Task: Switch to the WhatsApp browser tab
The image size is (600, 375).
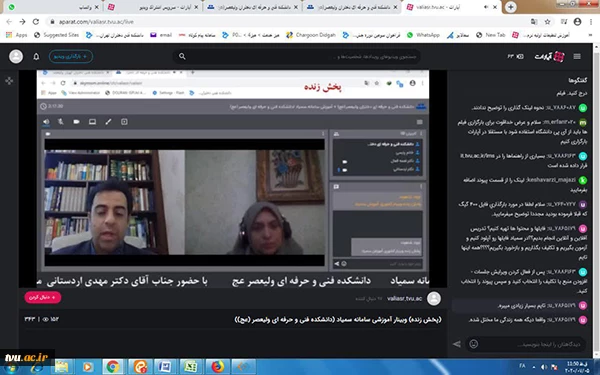Action: (x=54, y=7)
